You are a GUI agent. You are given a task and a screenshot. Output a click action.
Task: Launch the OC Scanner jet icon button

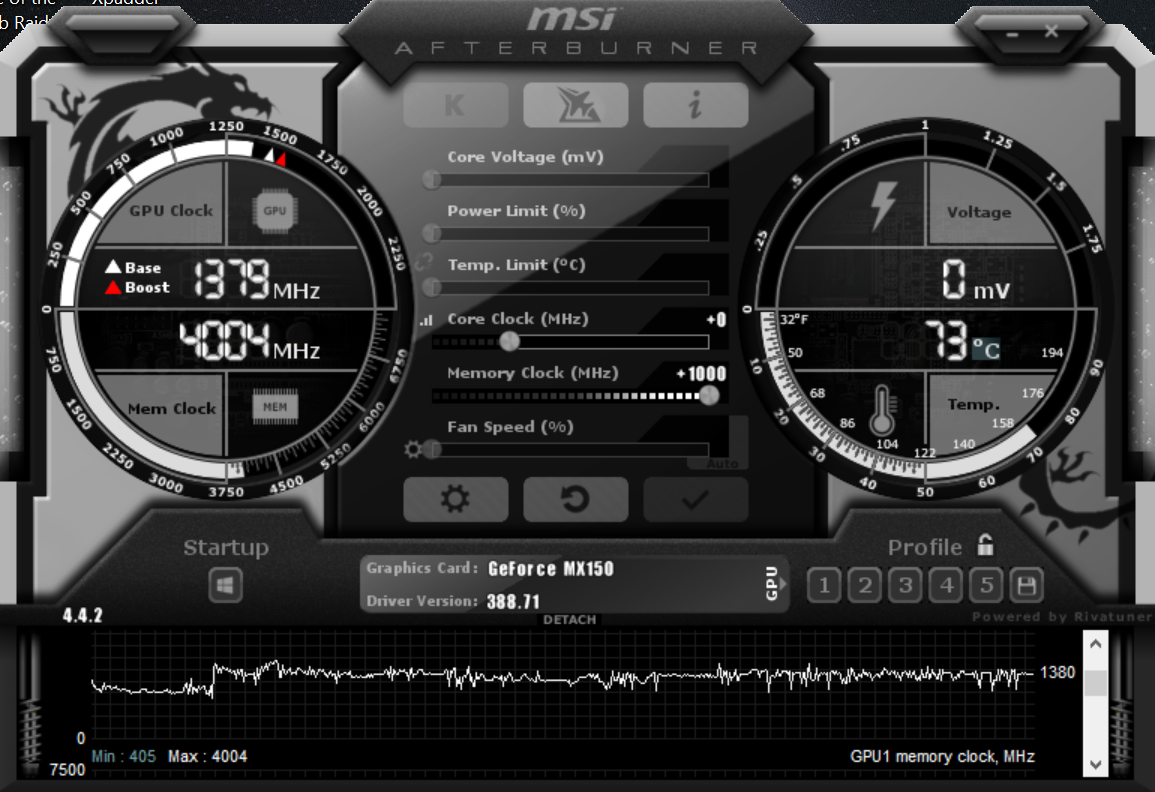tap(575, 105)
